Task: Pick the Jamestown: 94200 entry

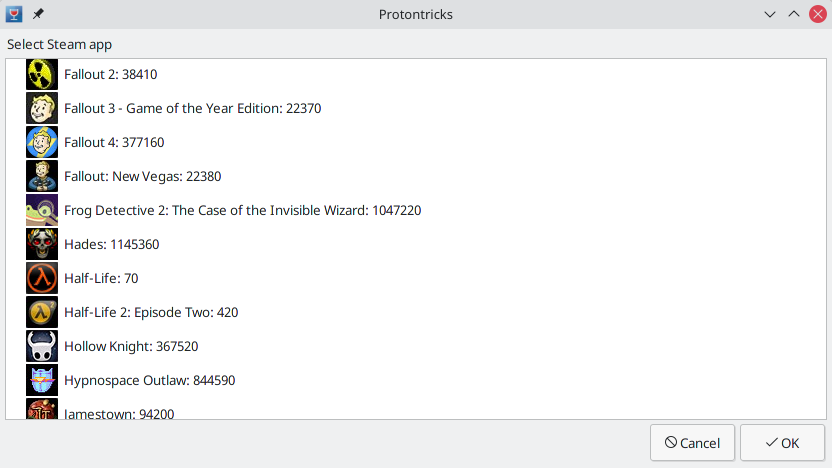Action: 112,412
